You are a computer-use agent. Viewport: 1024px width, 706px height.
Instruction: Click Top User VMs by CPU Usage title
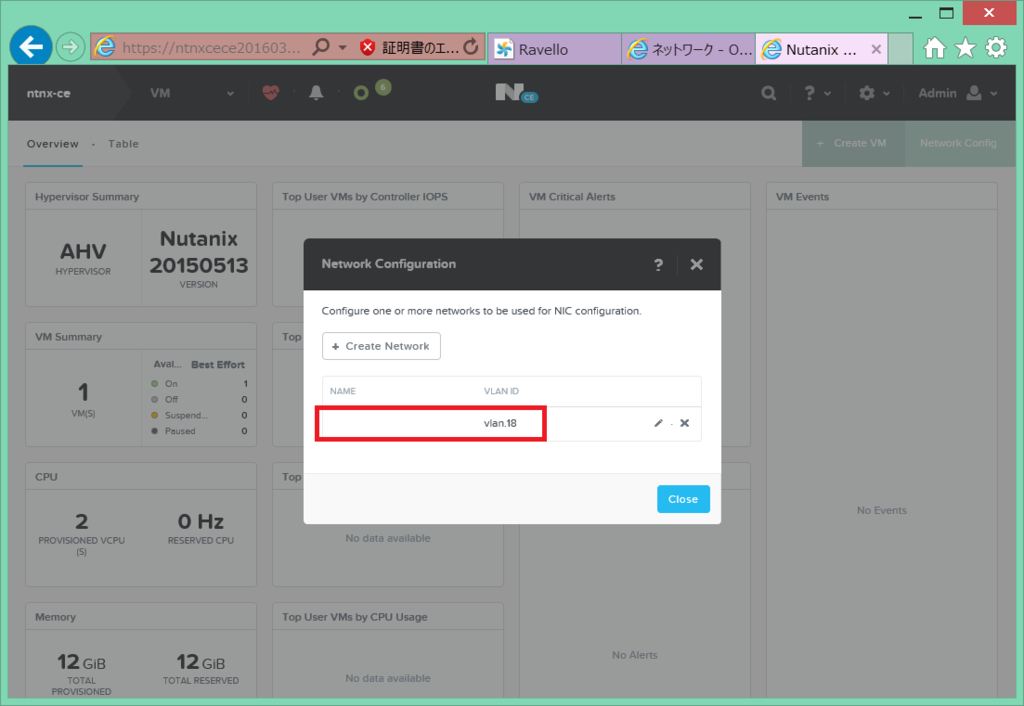(355, 617)
